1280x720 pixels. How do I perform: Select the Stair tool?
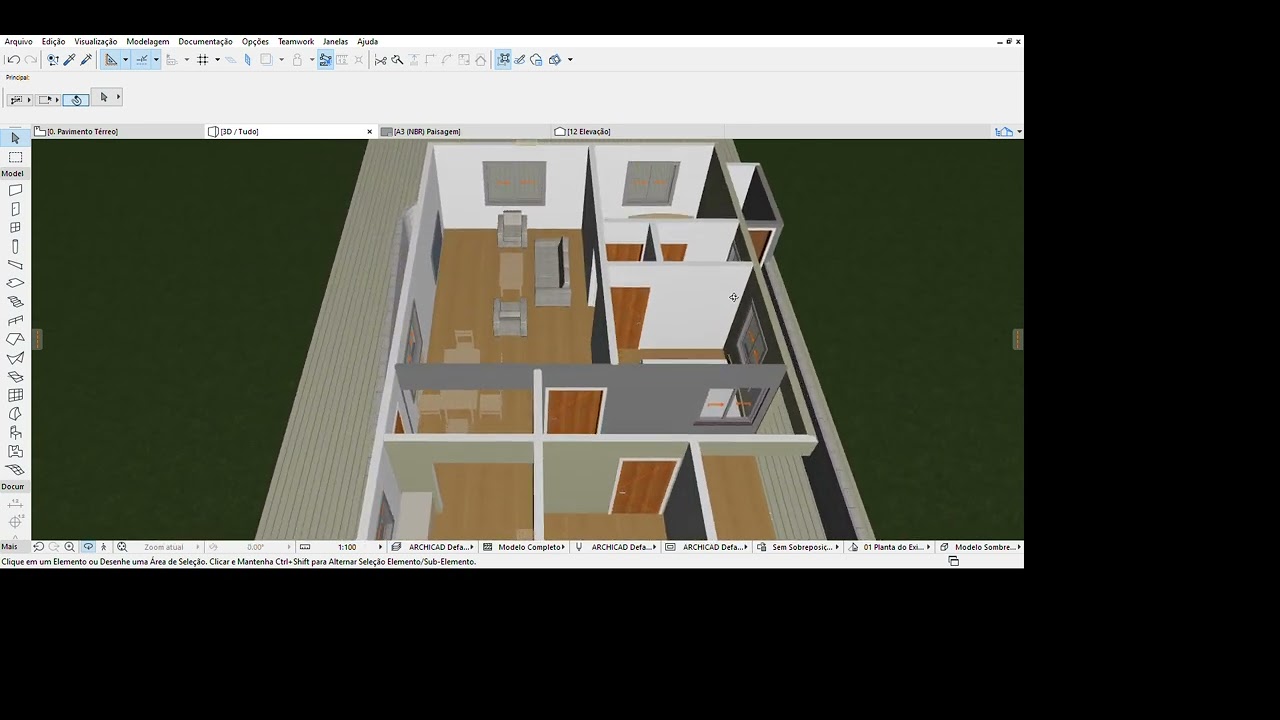(x=15, y=302)
